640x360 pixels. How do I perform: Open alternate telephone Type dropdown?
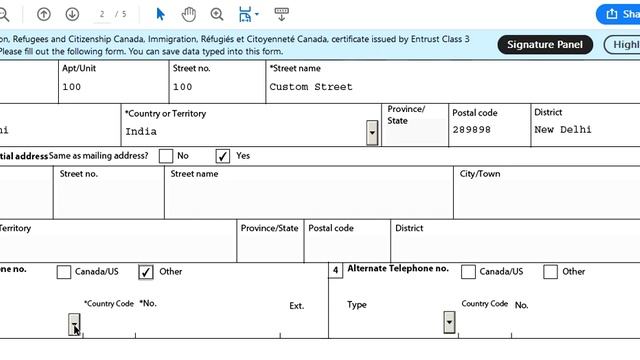(449, 322)
